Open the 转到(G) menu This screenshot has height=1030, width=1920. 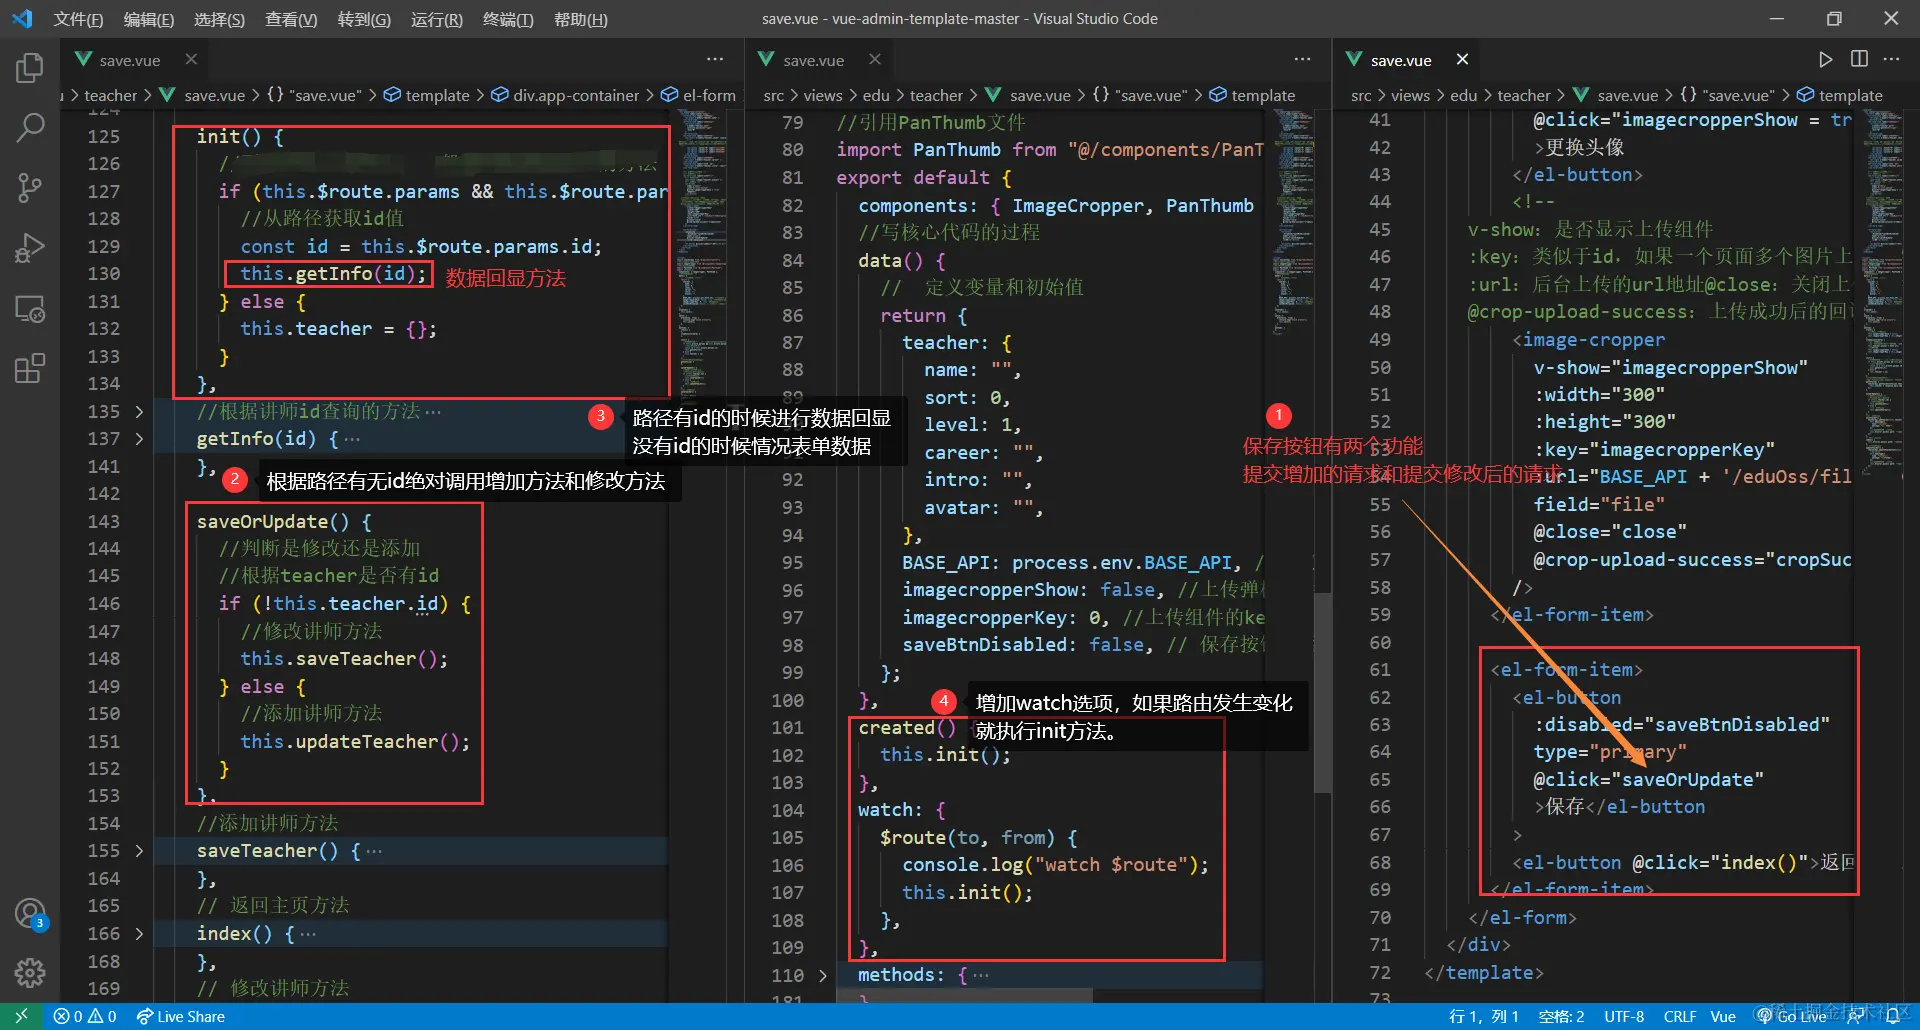pos(364,19)
